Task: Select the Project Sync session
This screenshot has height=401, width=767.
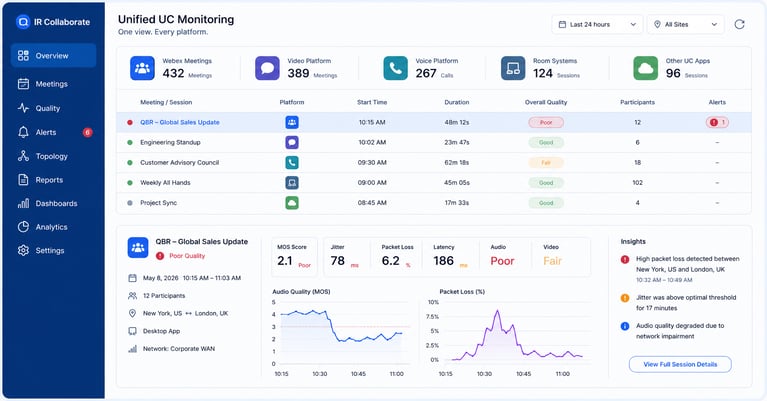Action: click(x=433, y=202)
